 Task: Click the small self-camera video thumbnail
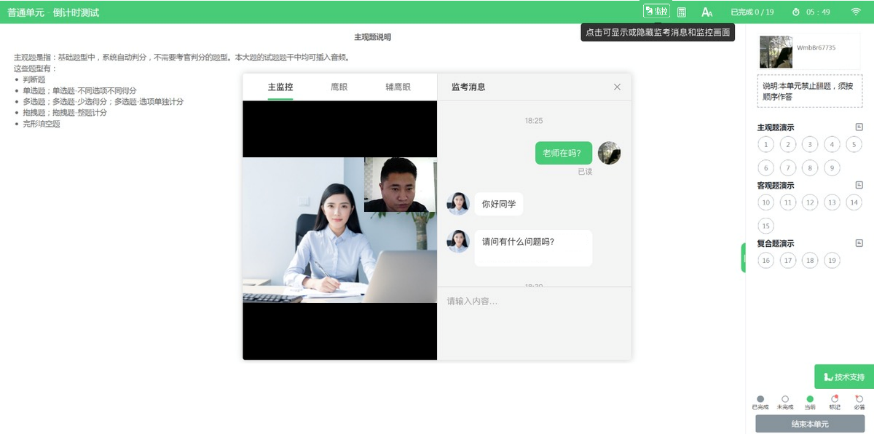400,184
